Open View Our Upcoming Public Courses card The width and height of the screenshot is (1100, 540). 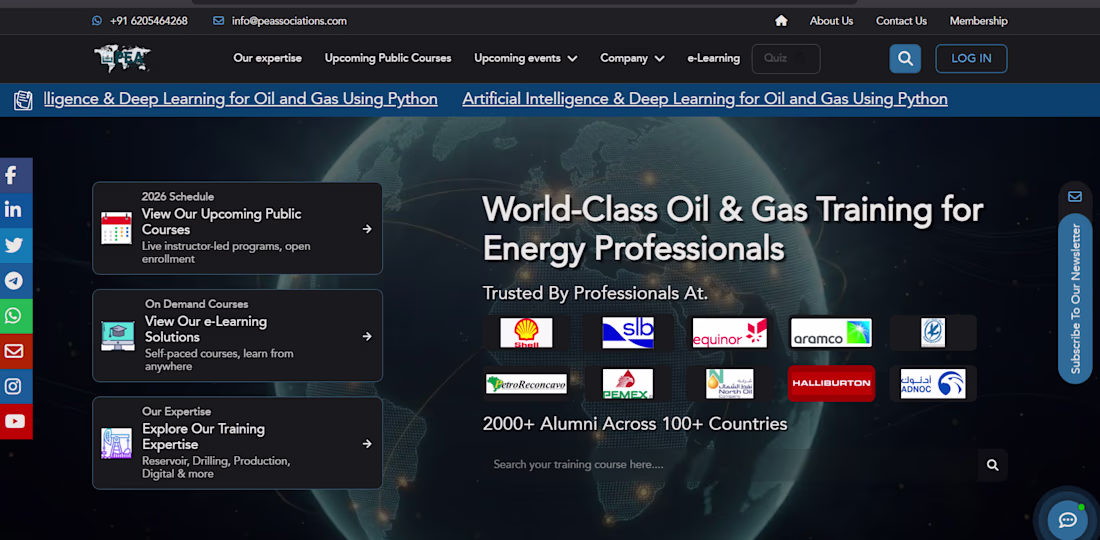237,229
